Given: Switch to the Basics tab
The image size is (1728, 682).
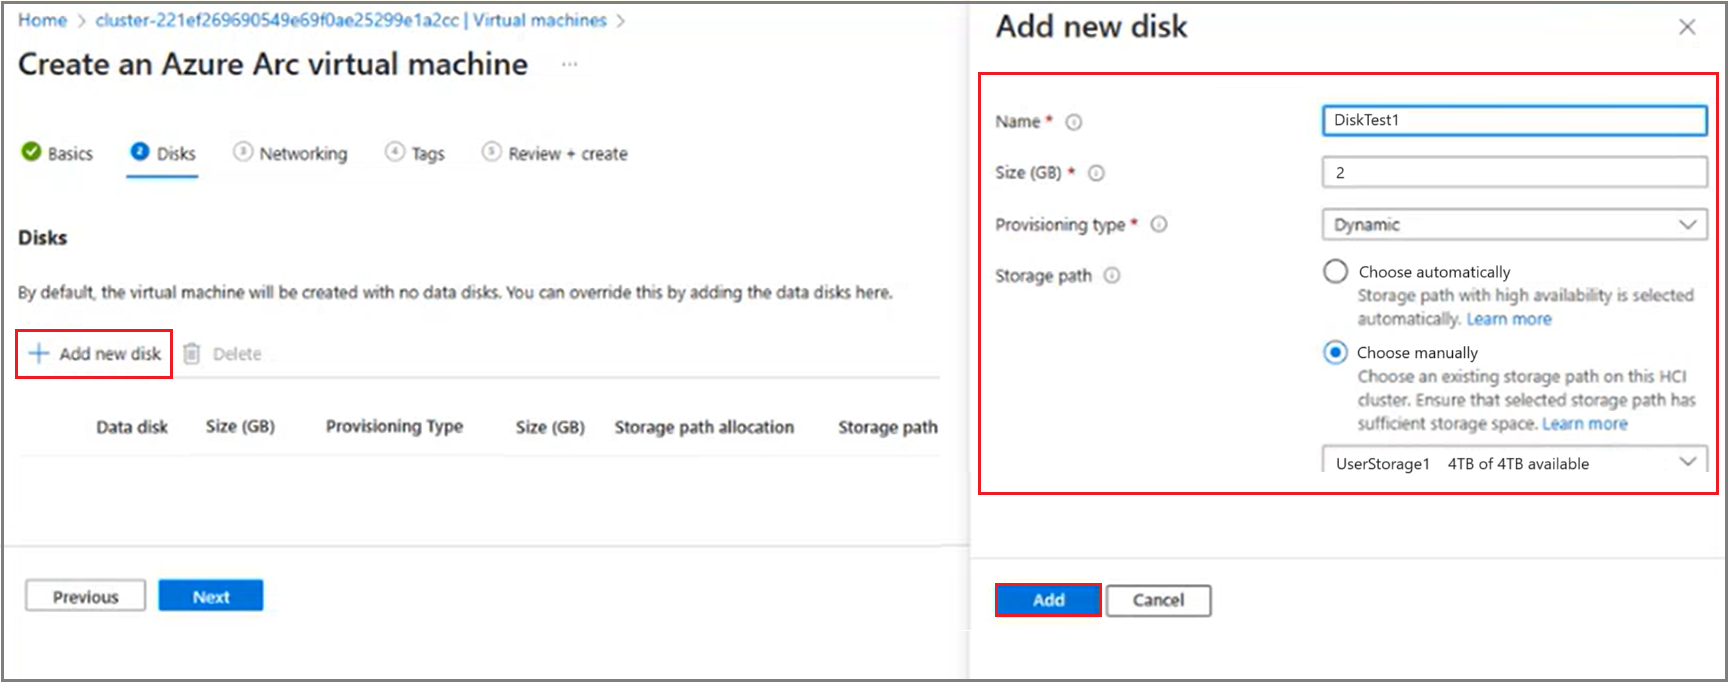Looking at the screenshot, I should point(57,153).
